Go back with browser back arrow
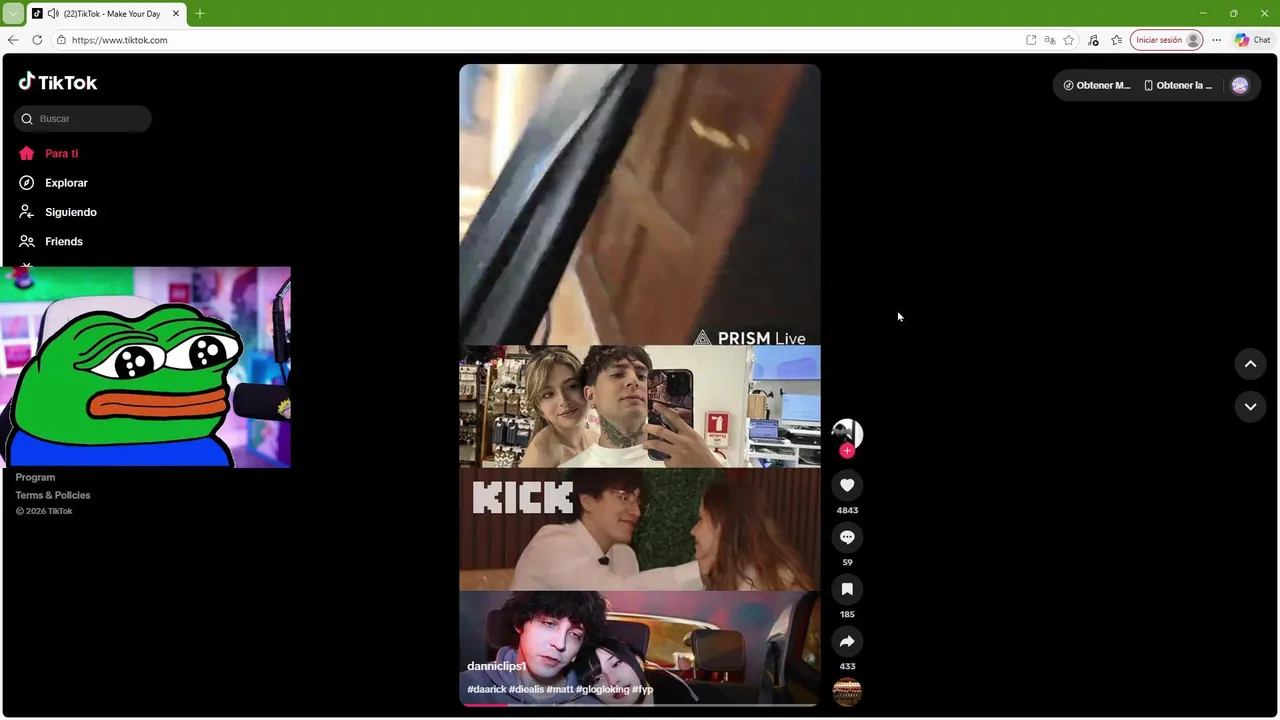1280x720 pixels. coord(13,40)
